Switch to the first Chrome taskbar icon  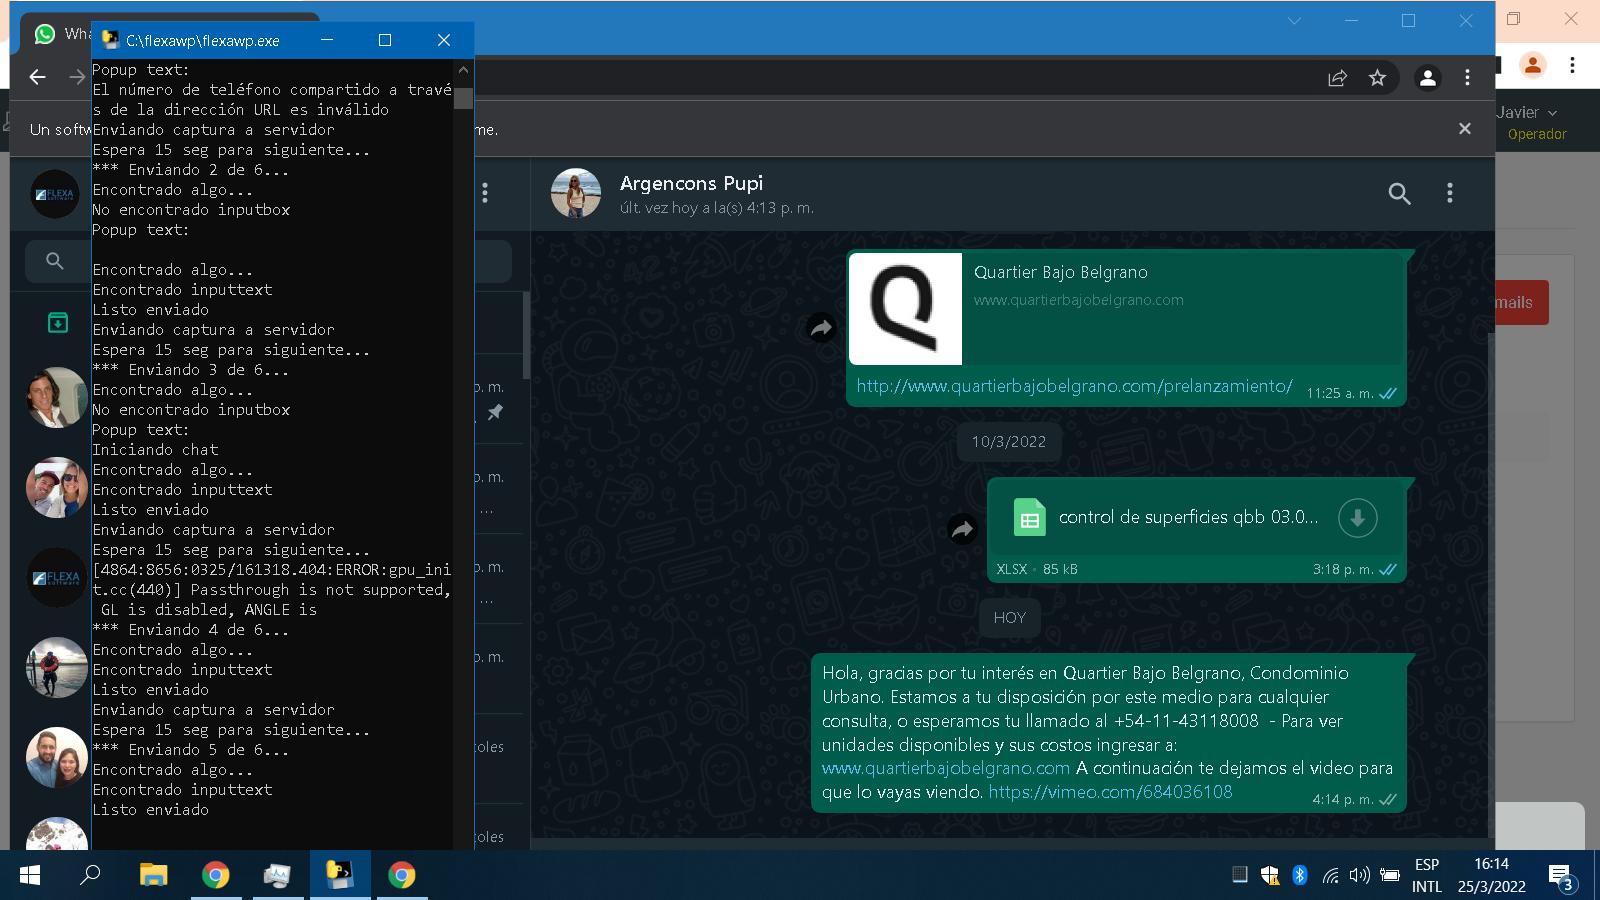[x=215, y=875]
